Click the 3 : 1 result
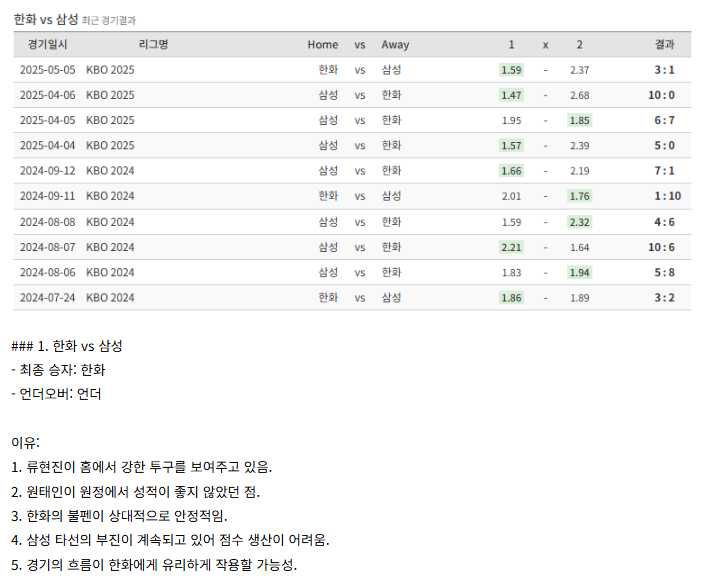The width and height of the screenshot is (708, 586). pos(665,70)
